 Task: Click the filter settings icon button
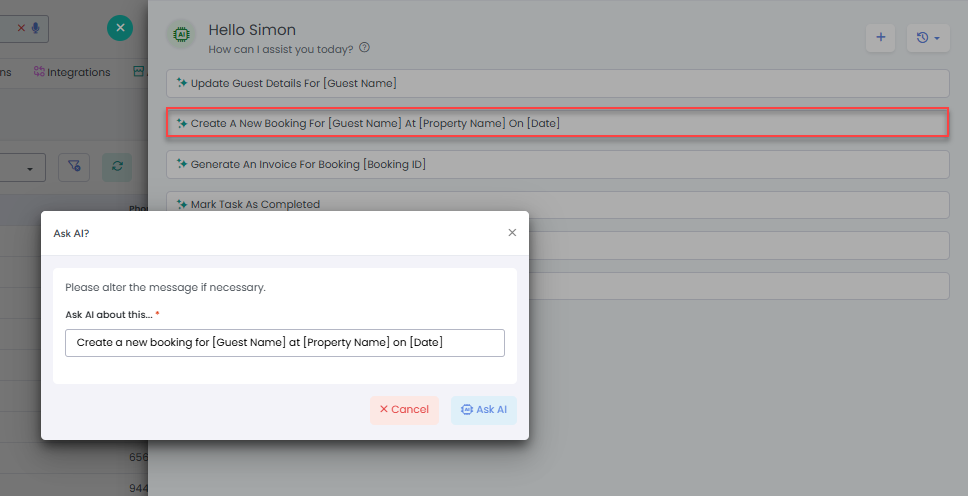pos(74,167)
